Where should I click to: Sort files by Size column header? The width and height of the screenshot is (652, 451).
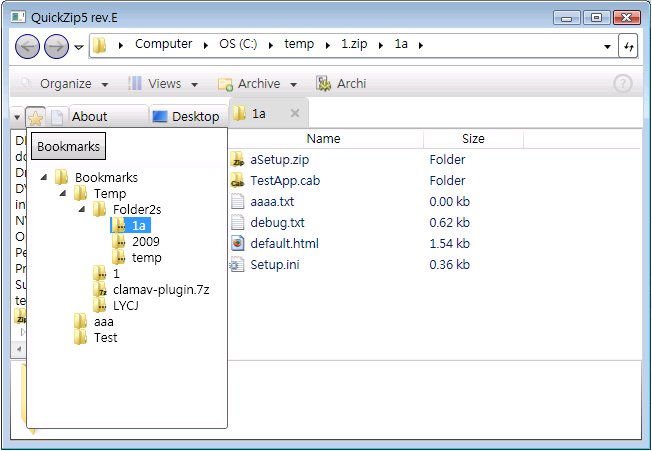(x=473, y=139)
